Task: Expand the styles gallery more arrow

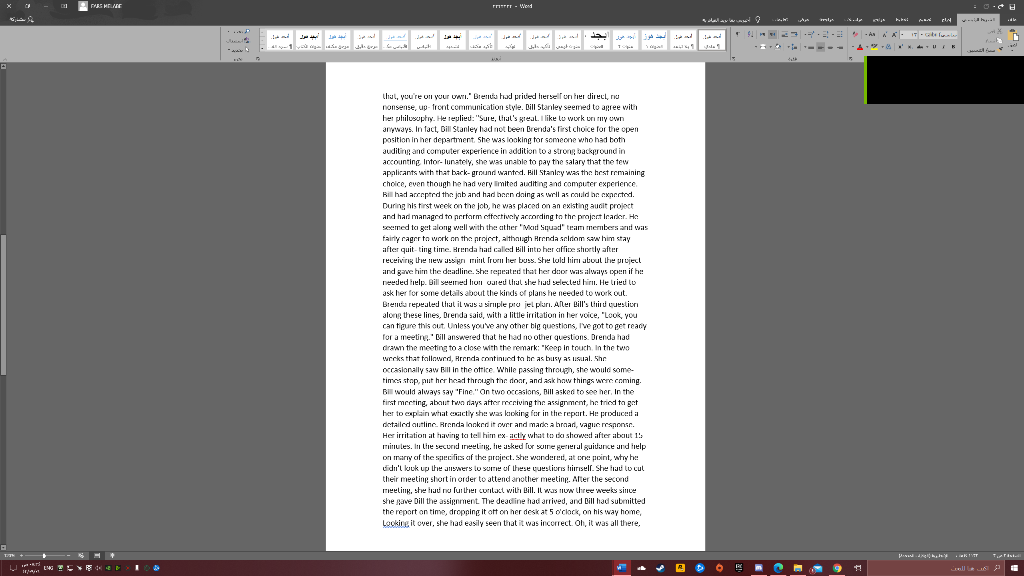Action: coord(263,49)
